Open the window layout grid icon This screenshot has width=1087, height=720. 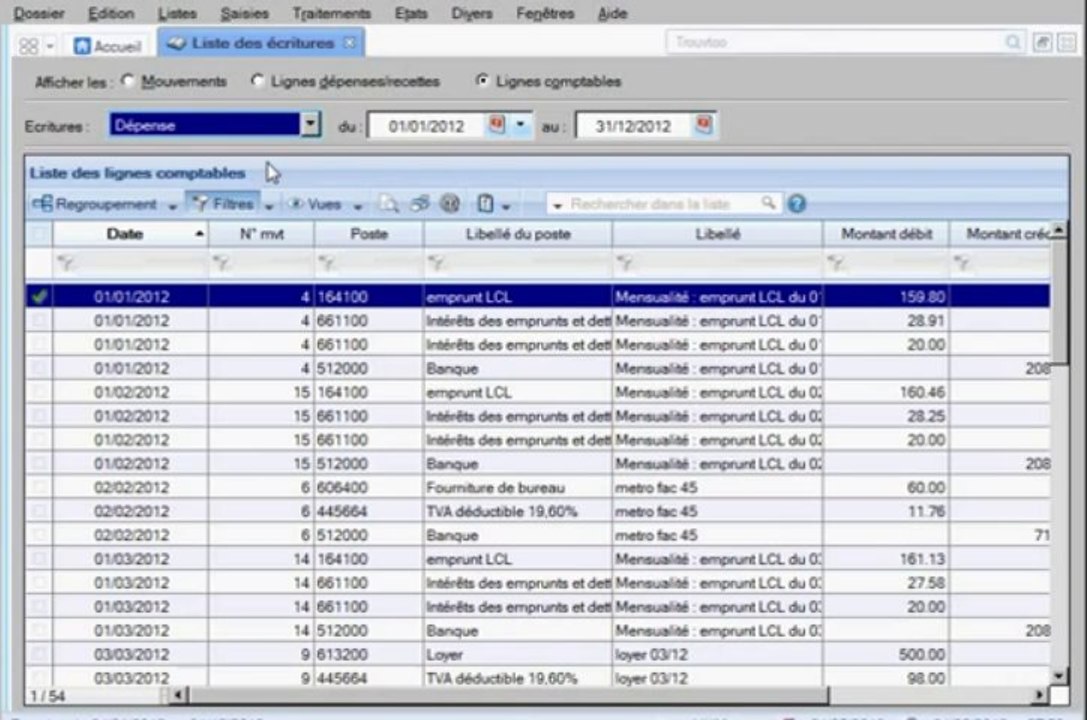tap(28, 46)
